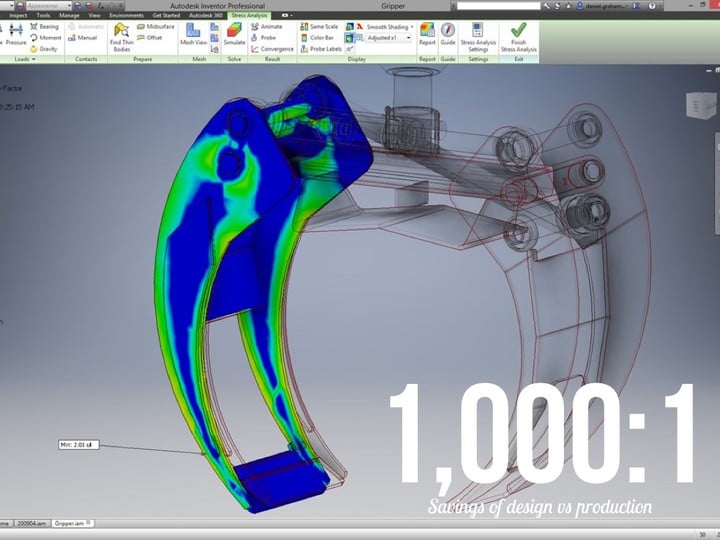
Task: Add a Bearing load
Action: pyautogui.click(x=45, y=27)
